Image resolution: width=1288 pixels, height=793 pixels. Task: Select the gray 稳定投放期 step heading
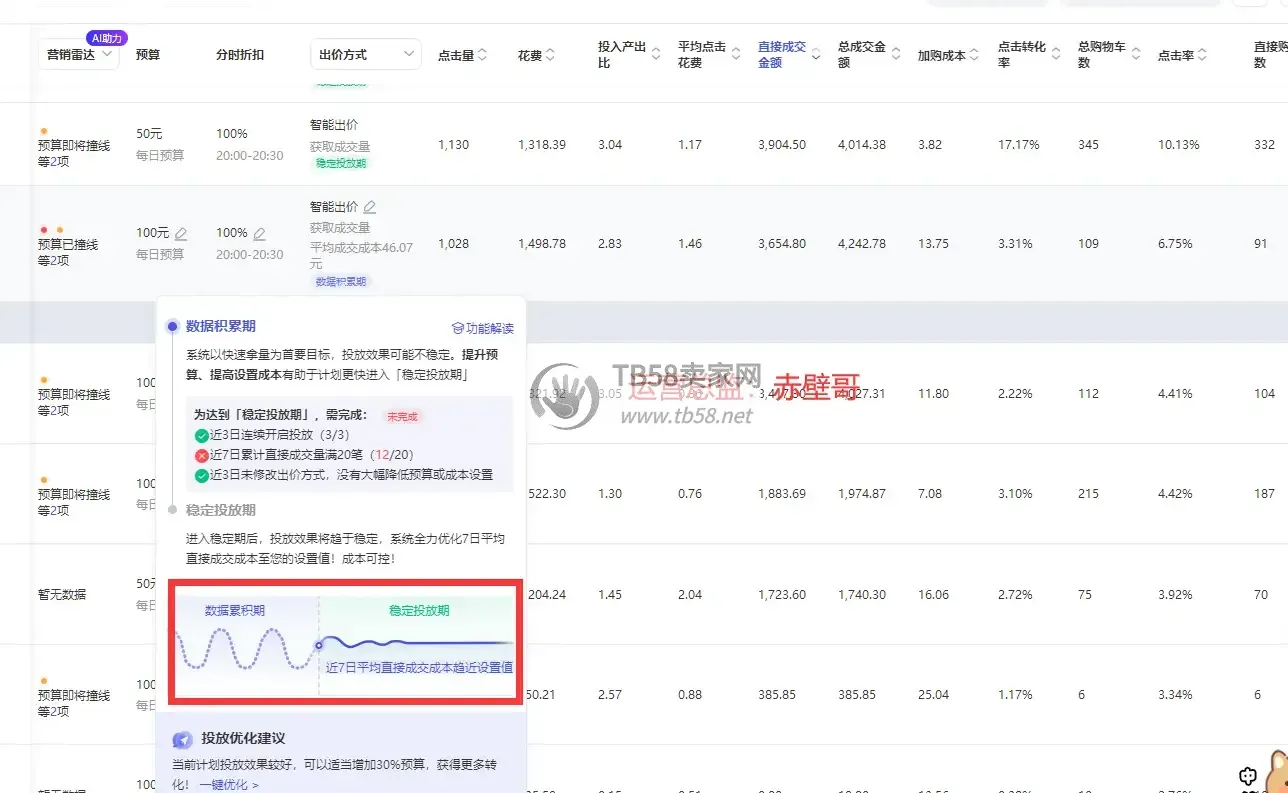point(221,510)
